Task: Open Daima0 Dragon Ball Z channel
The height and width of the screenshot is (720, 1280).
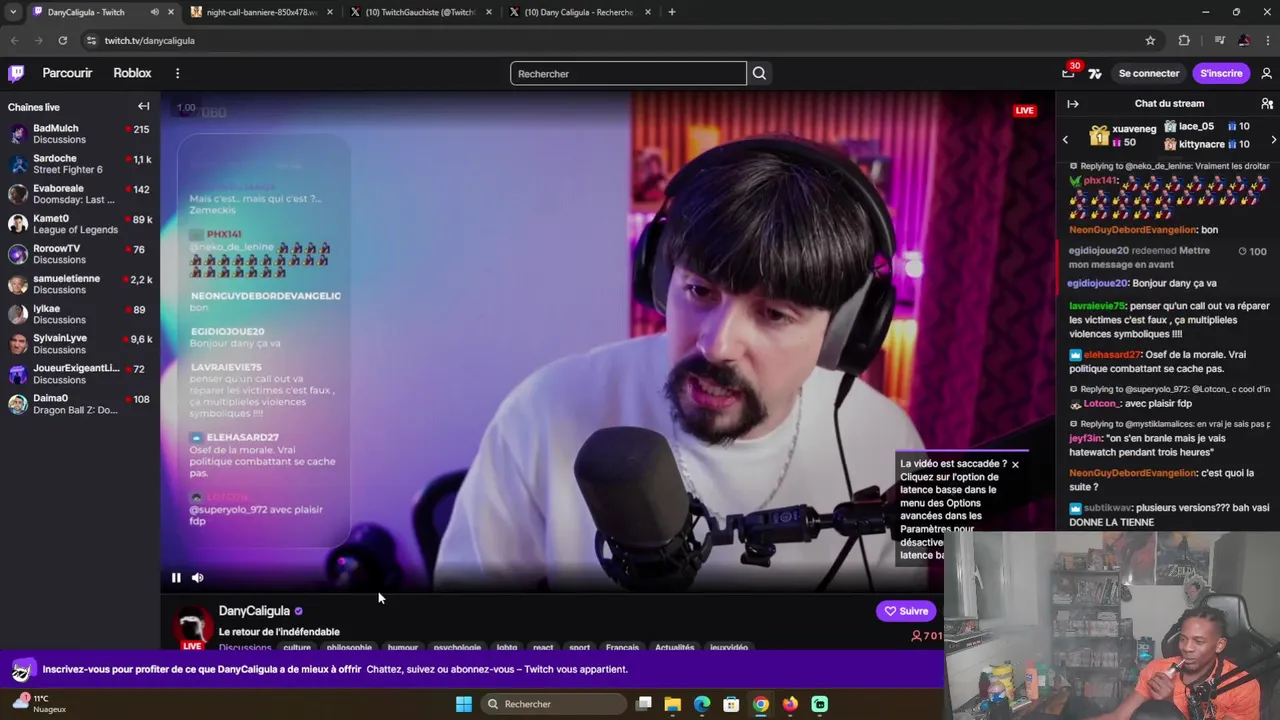Action: (x=79, y=404)
